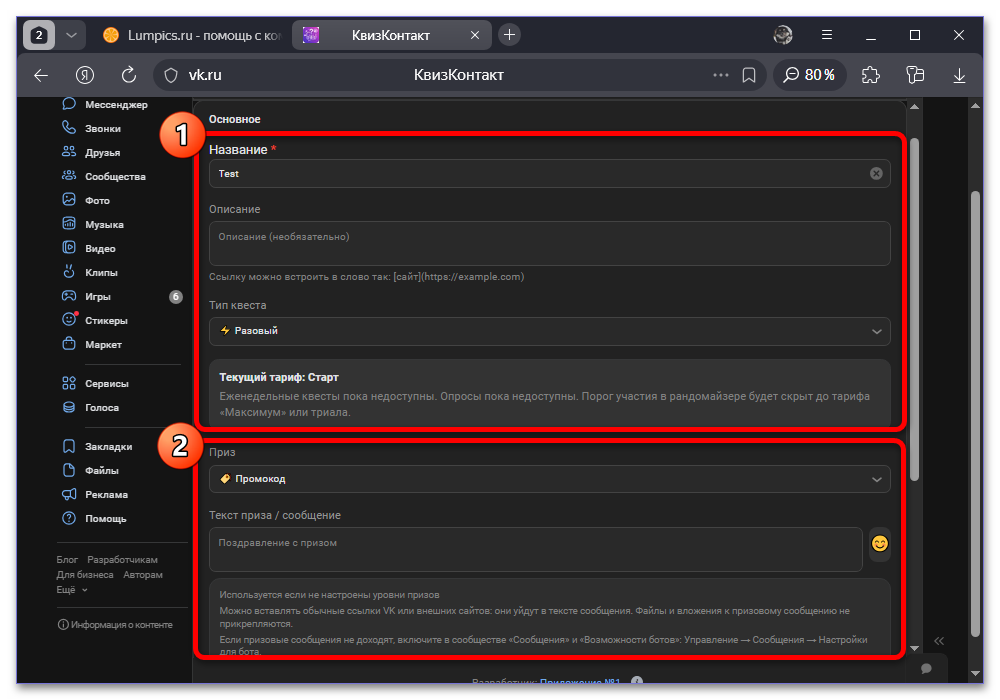Open the page zoom 80% control
This screenshot has height=700, width=1000.
809,75
